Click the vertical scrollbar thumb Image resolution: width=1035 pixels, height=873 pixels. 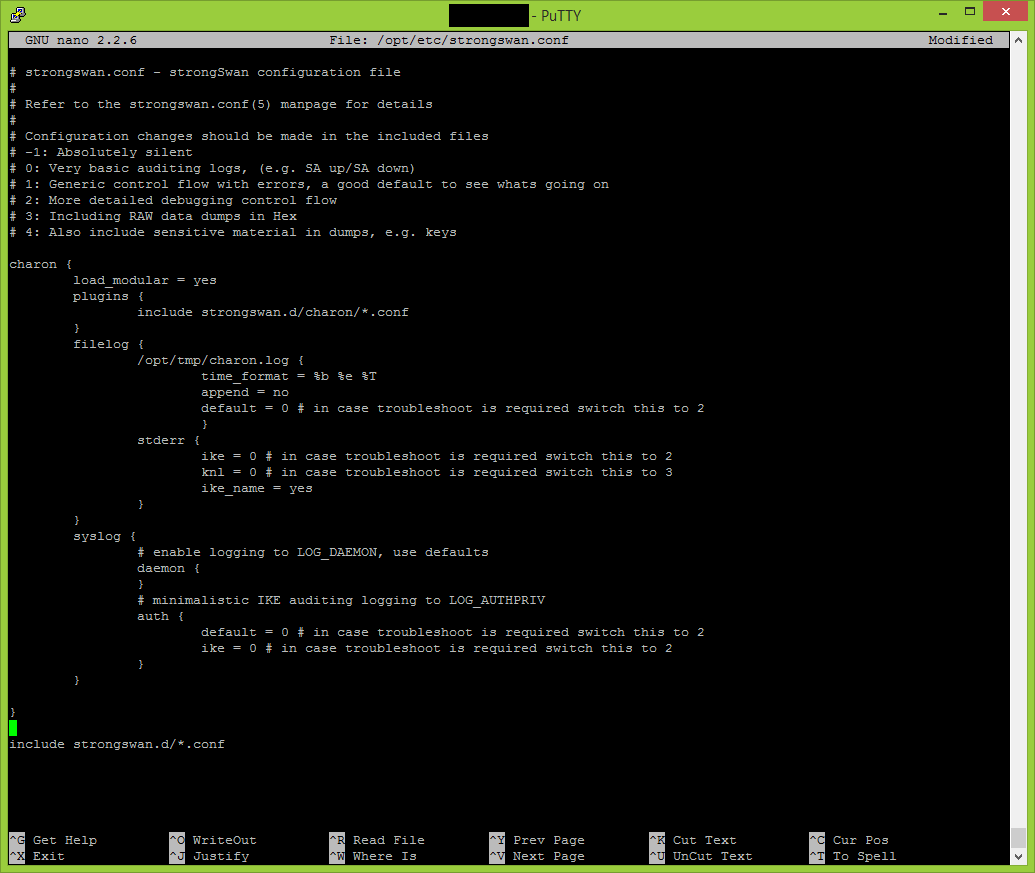(x=1018, y=837)
